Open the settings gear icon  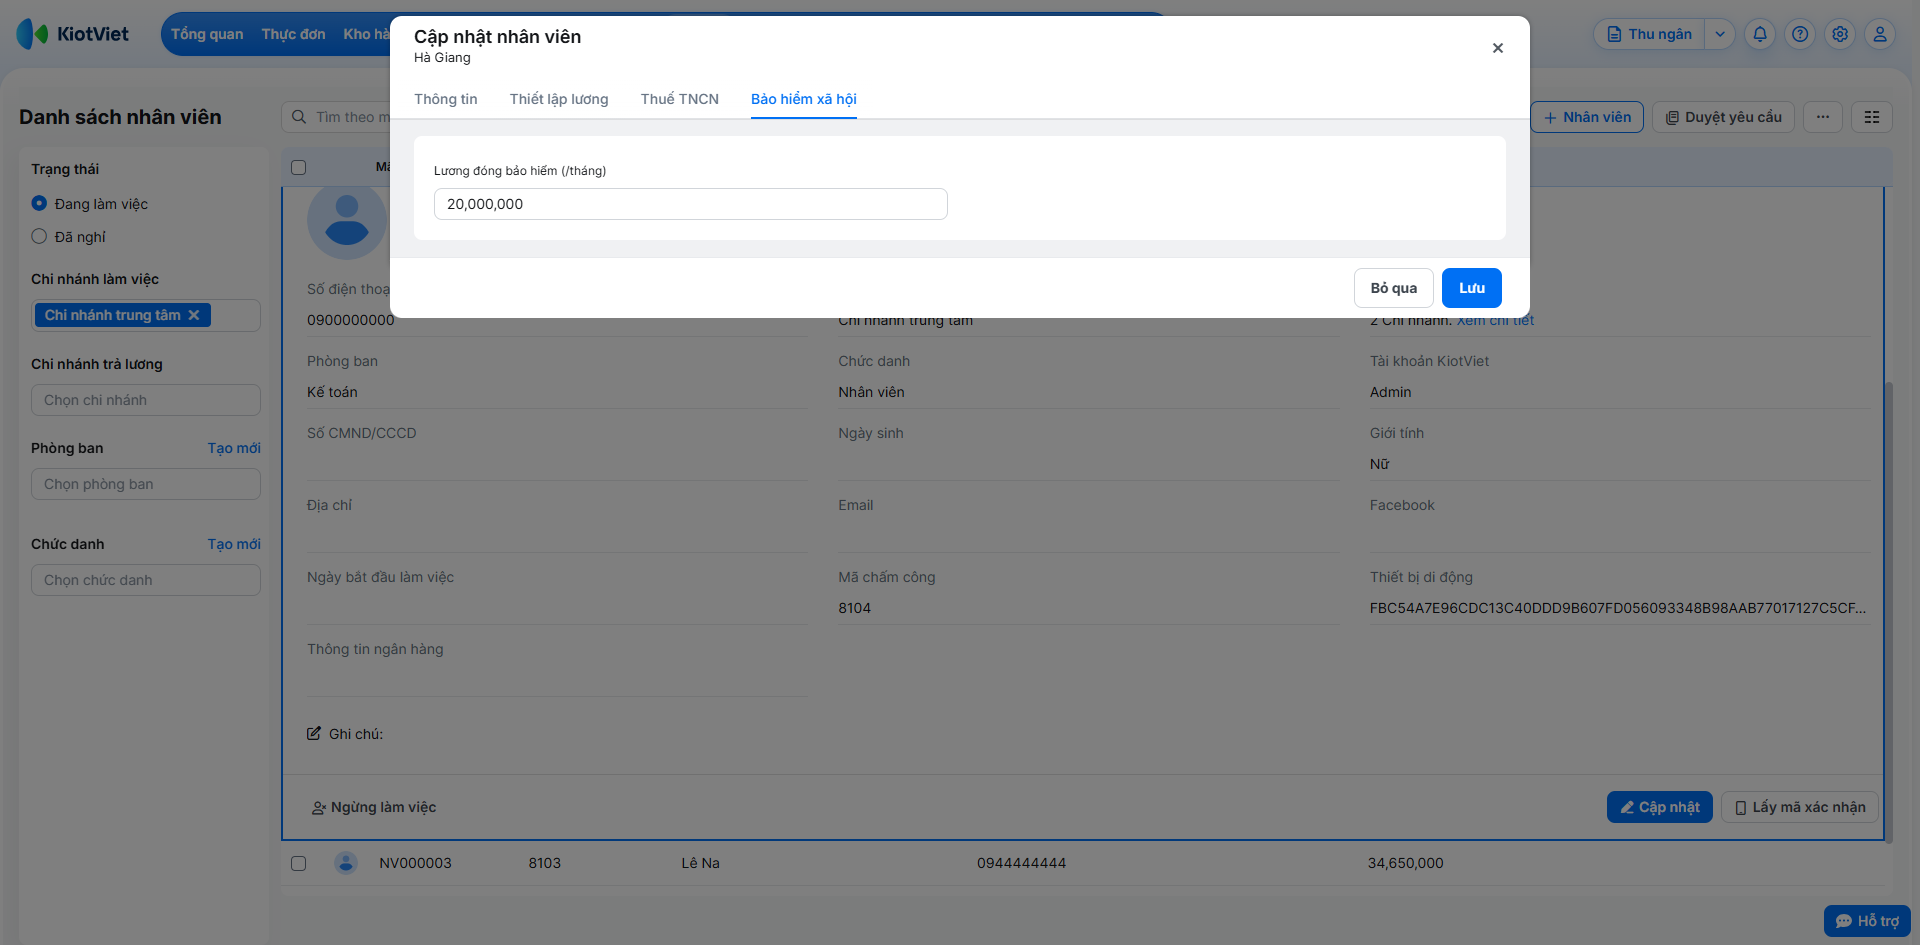point(1840,34)
